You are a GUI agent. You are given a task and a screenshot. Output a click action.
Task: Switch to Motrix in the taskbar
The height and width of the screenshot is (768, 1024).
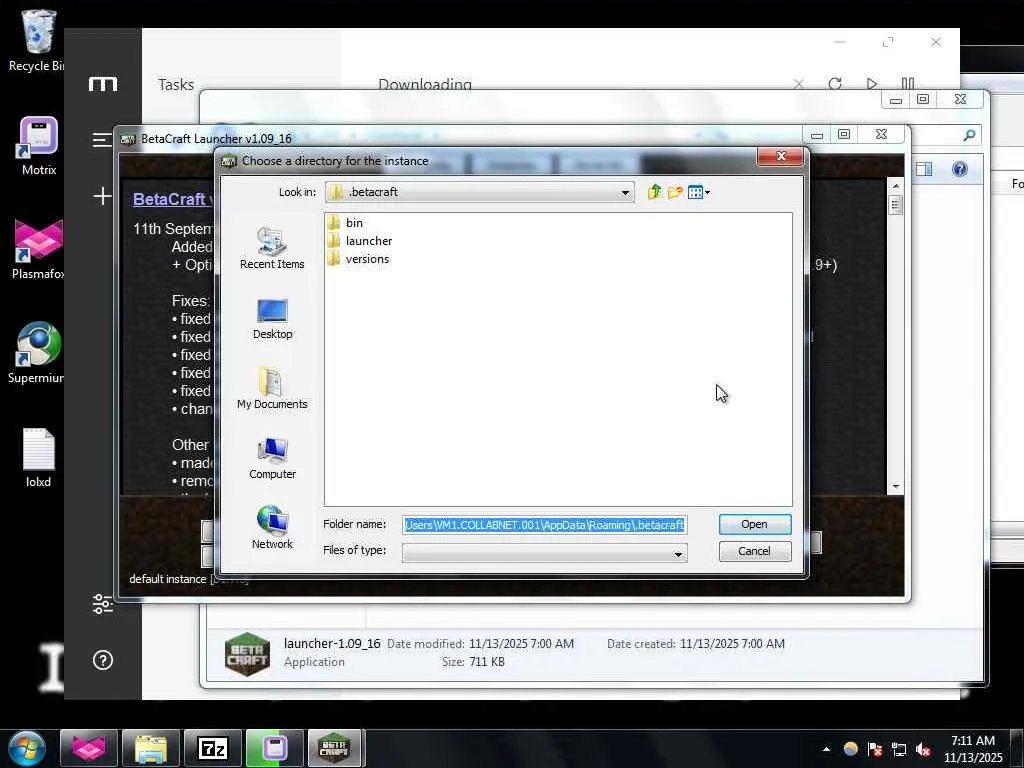coord(274,748)
